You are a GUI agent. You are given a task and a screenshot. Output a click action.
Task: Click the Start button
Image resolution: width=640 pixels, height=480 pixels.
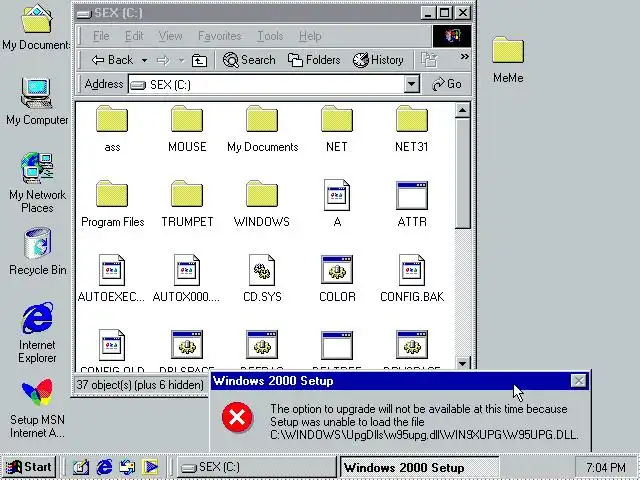29,467
